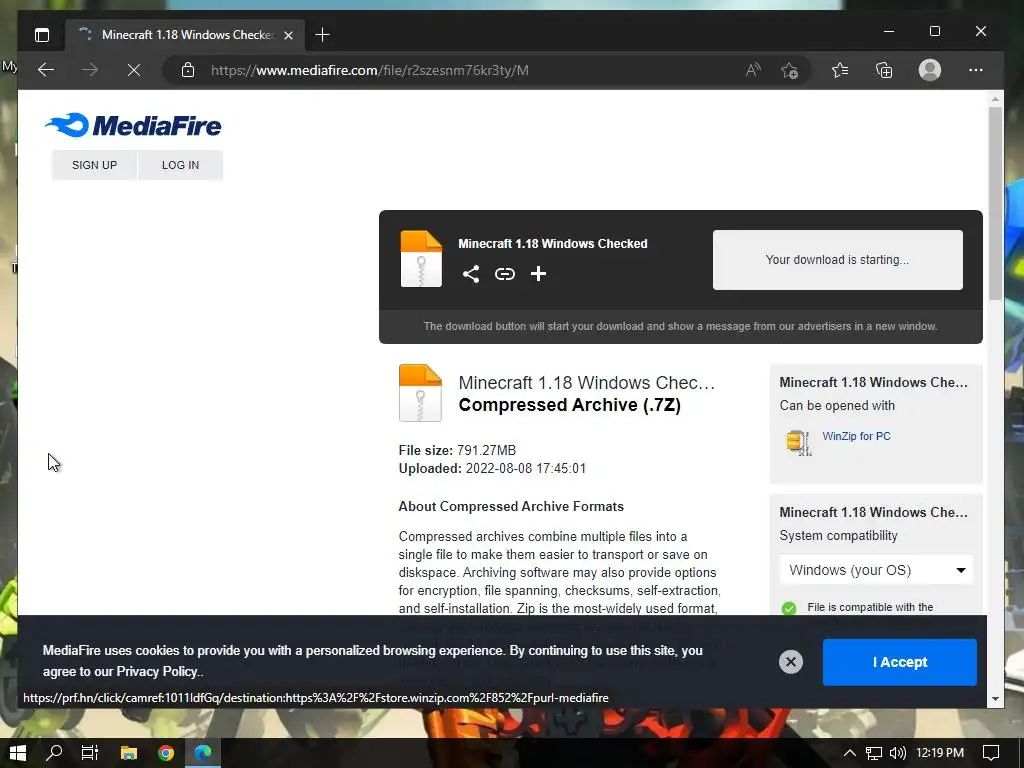1024x768 pixels.
Task: Click the System compatibility label
Action: coord(839,536)
